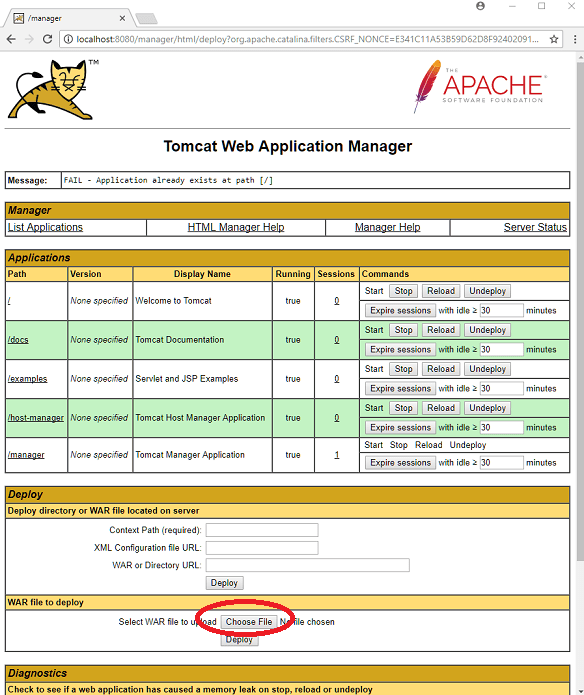This screenshot has height=695, width=584.
Task: Open the /host-manager path link
Action: pyautogui.click(x=35, y=418)
